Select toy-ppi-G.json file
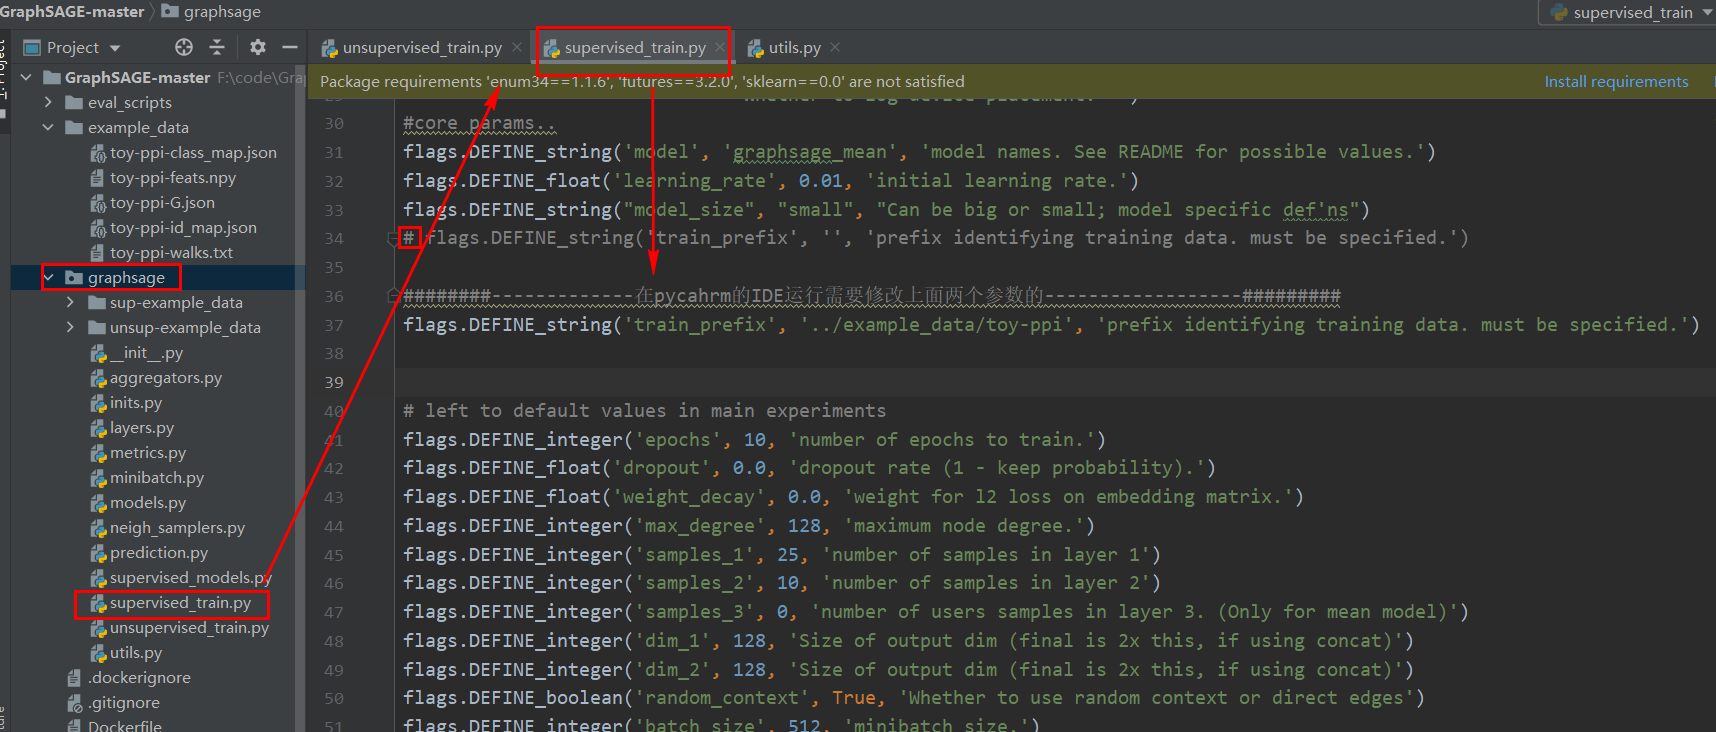1716x732 pixels. [162, 202]
